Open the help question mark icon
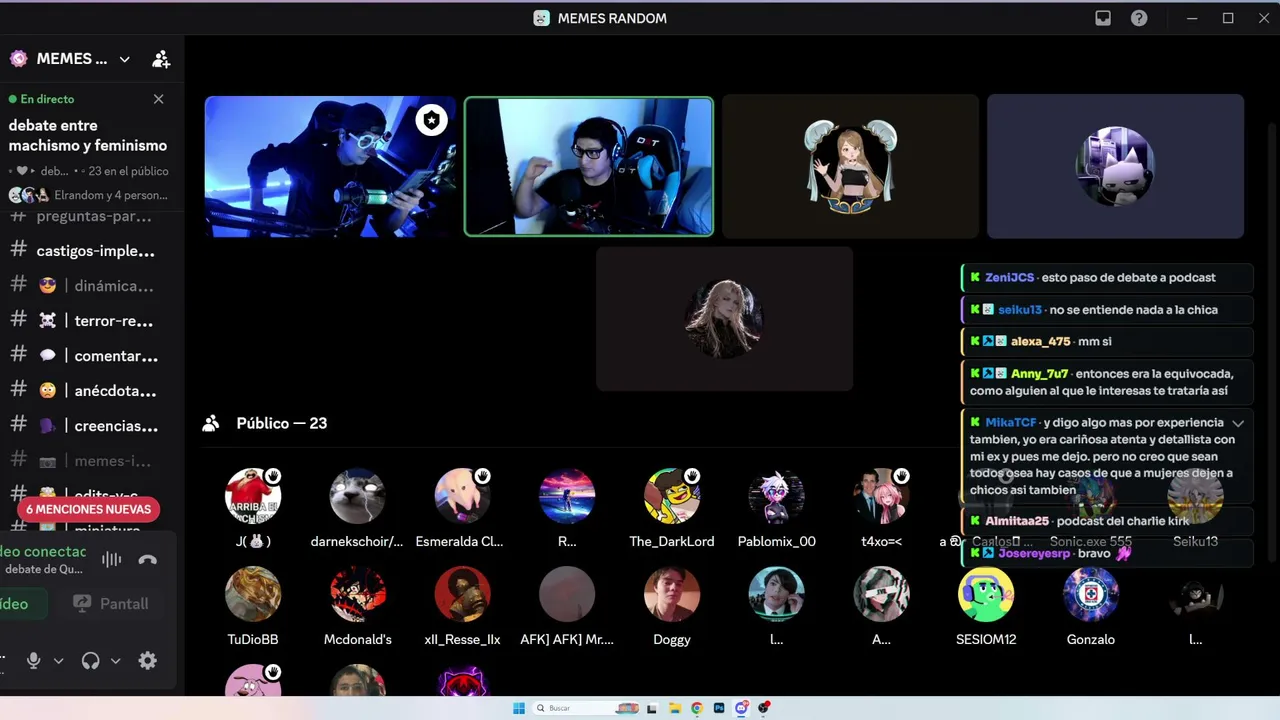The width and height of the screenshot is (1280, 720). click(x=1139, y=18)
